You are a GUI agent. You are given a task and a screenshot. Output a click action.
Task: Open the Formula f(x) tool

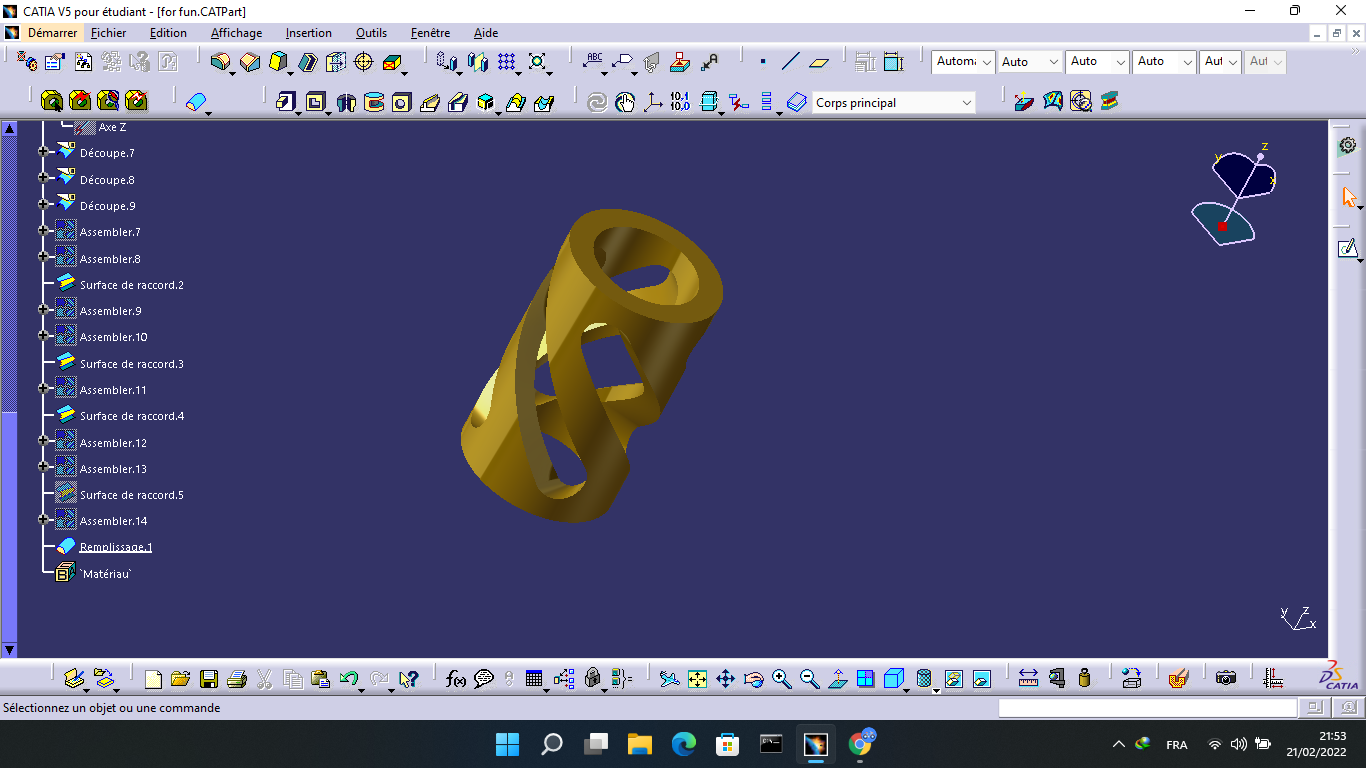coord(456,679)
